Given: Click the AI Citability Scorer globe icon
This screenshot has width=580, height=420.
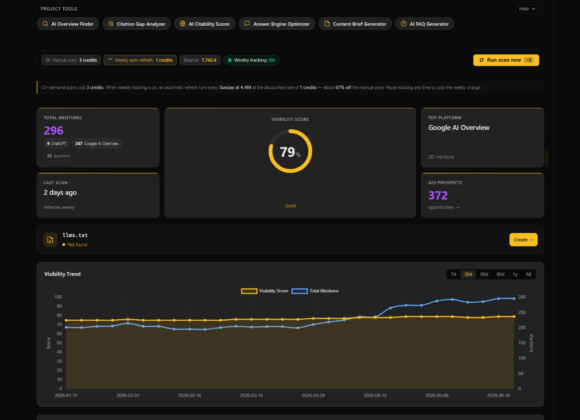Looking at the screenshot, I should pyautogui.click(x=182, y=24).
